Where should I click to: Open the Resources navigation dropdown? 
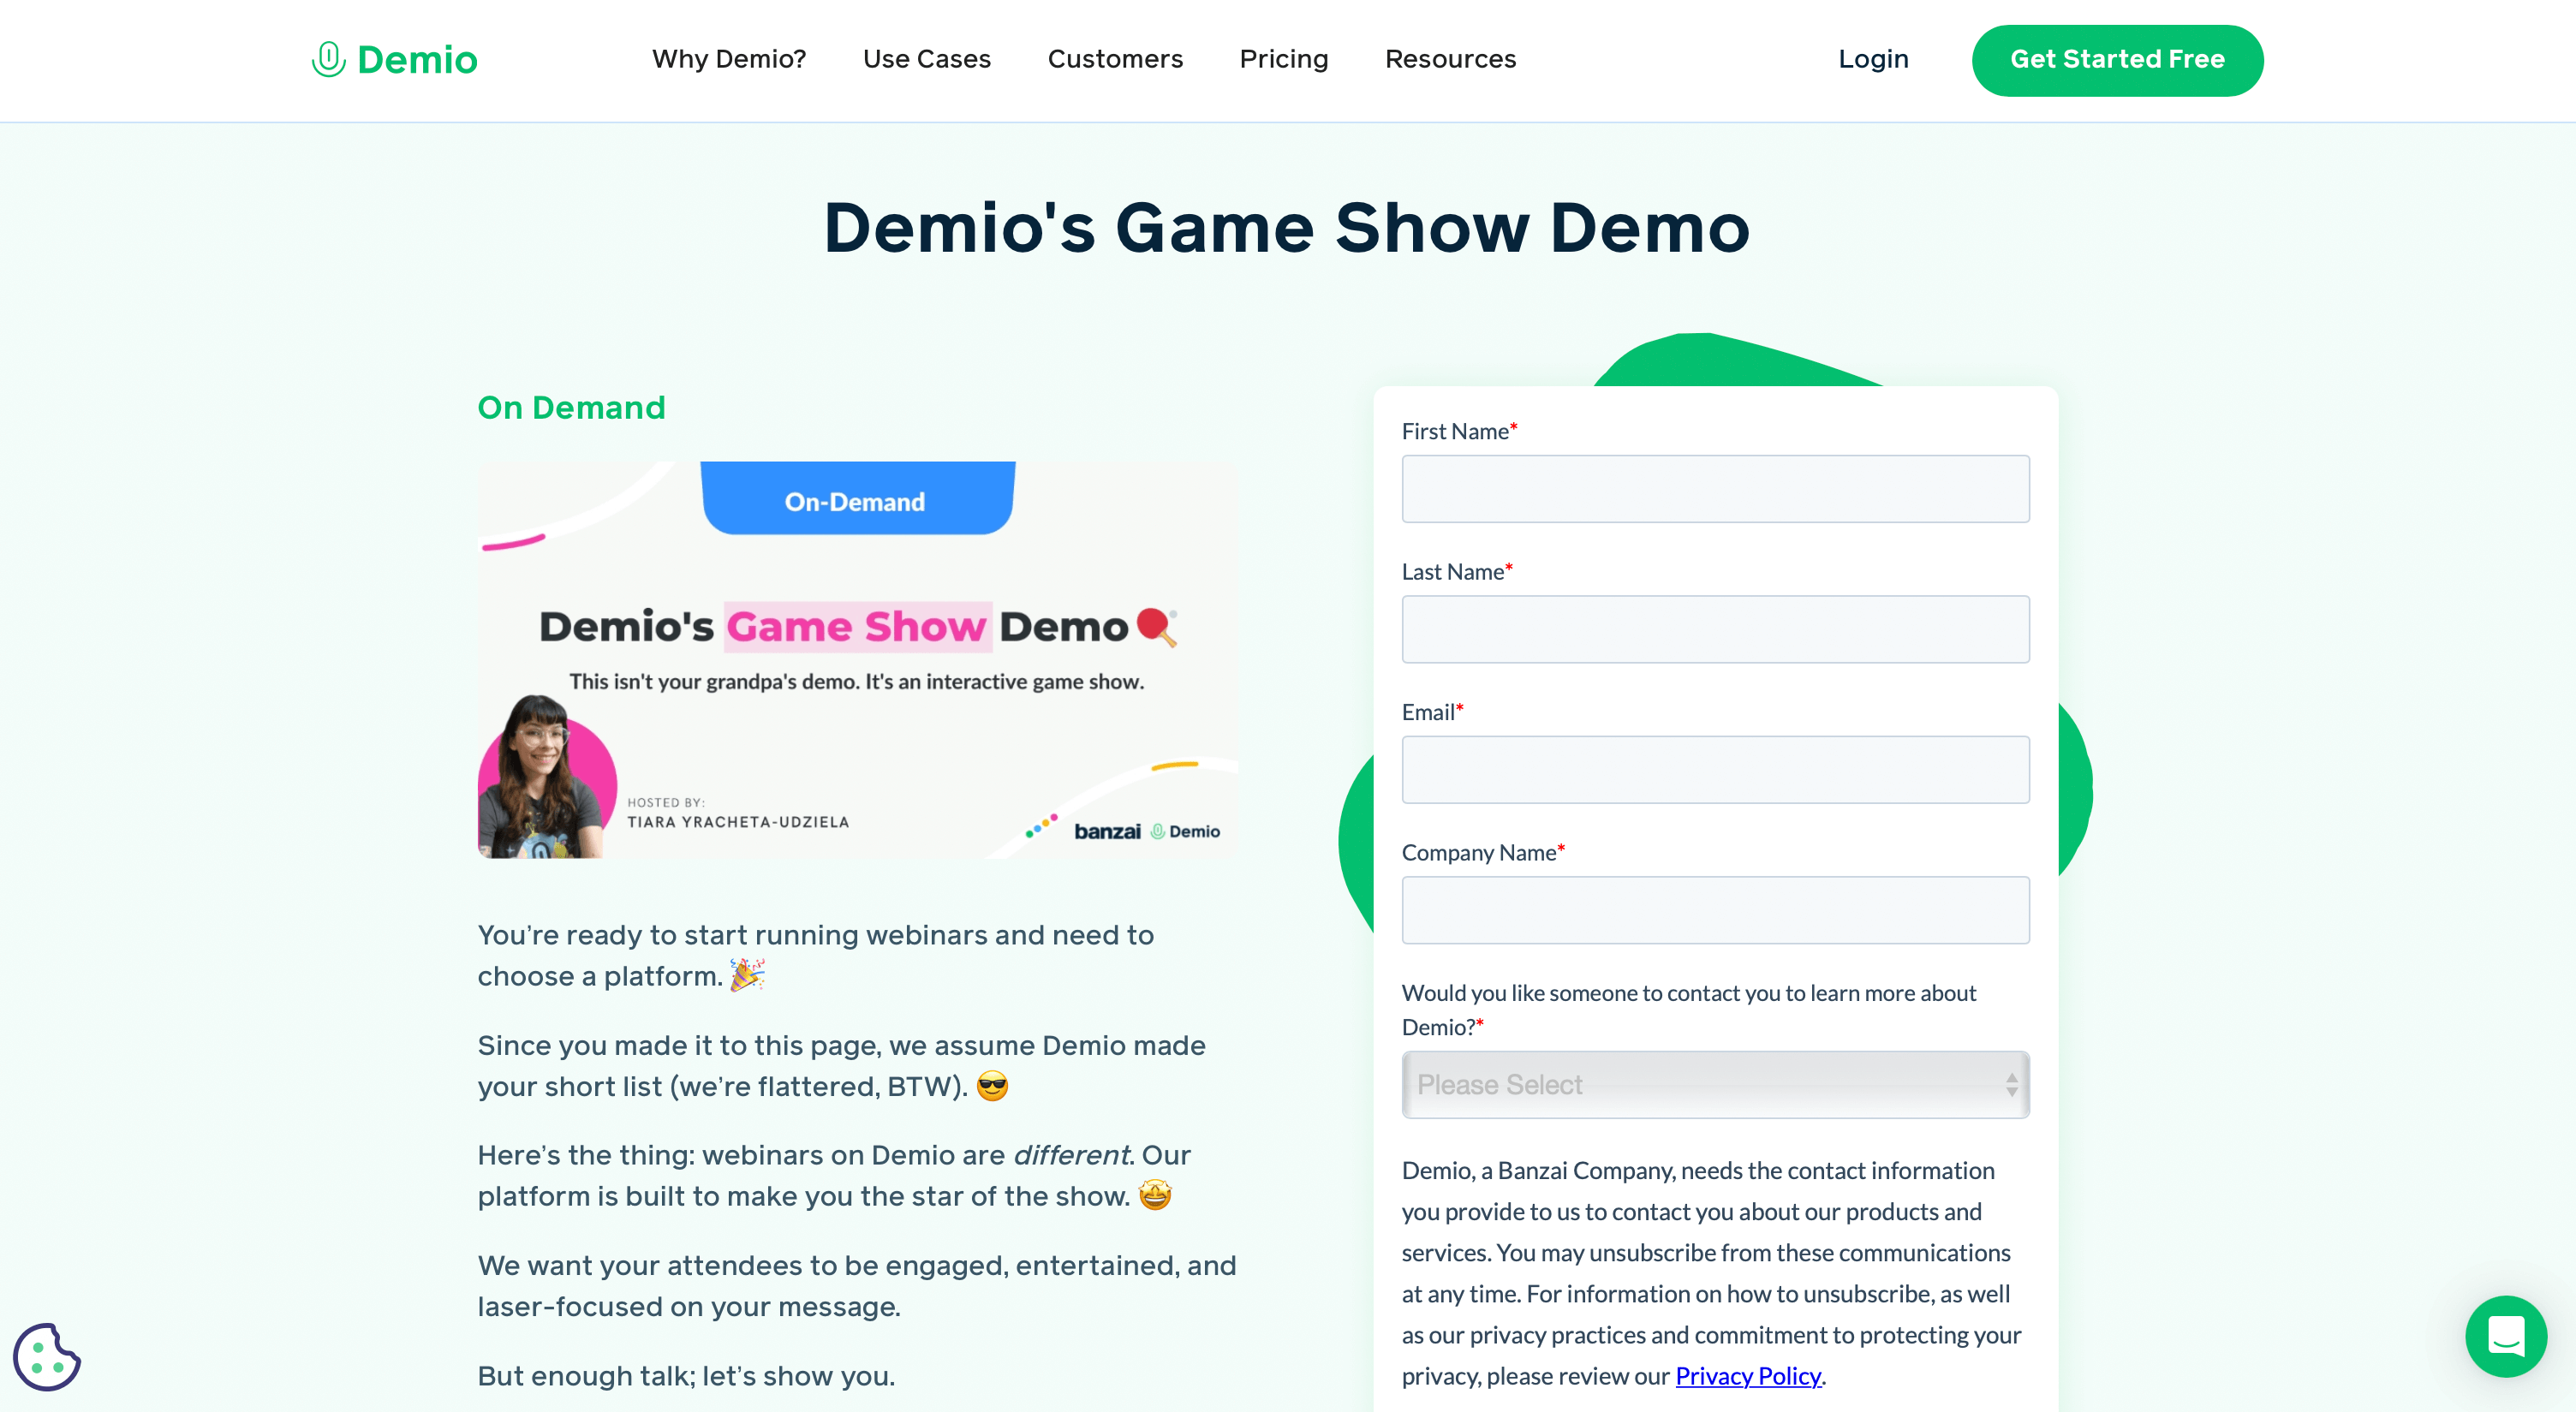[x=1450, y=57]
